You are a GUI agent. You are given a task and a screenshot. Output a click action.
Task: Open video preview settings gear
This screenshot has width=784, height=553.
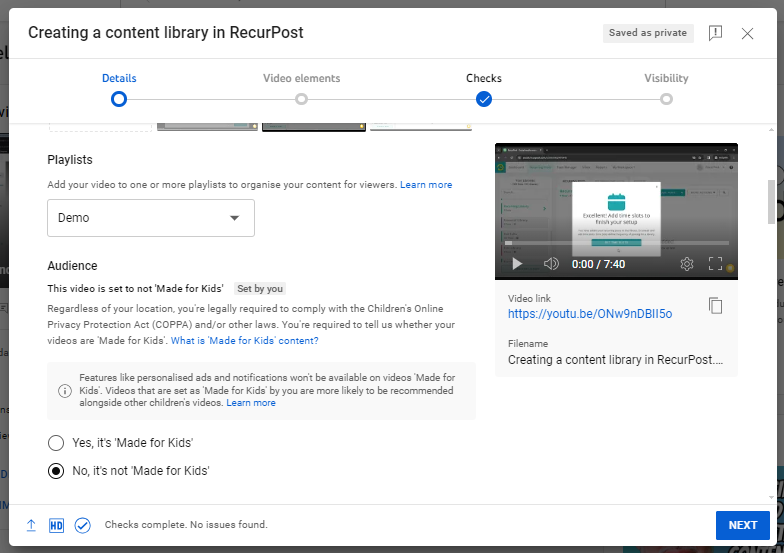click(686, 264)
